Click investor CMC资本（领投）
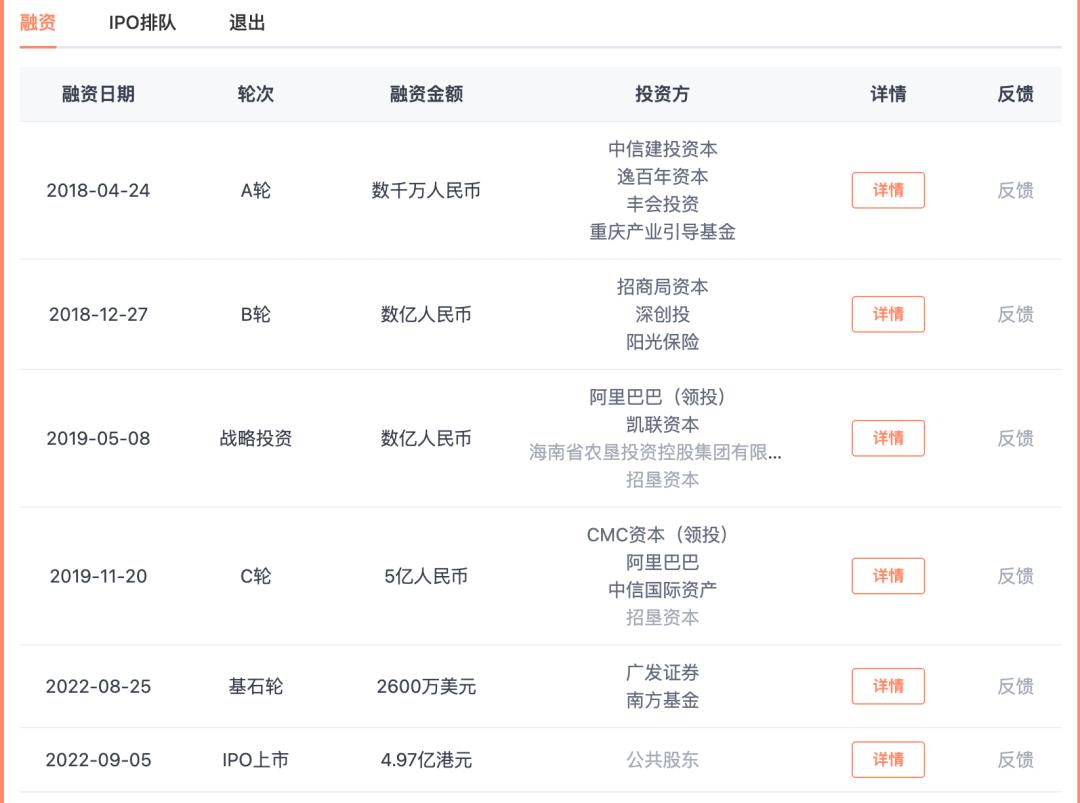This screenshot has width=1080, height=803. pos(662,535)
